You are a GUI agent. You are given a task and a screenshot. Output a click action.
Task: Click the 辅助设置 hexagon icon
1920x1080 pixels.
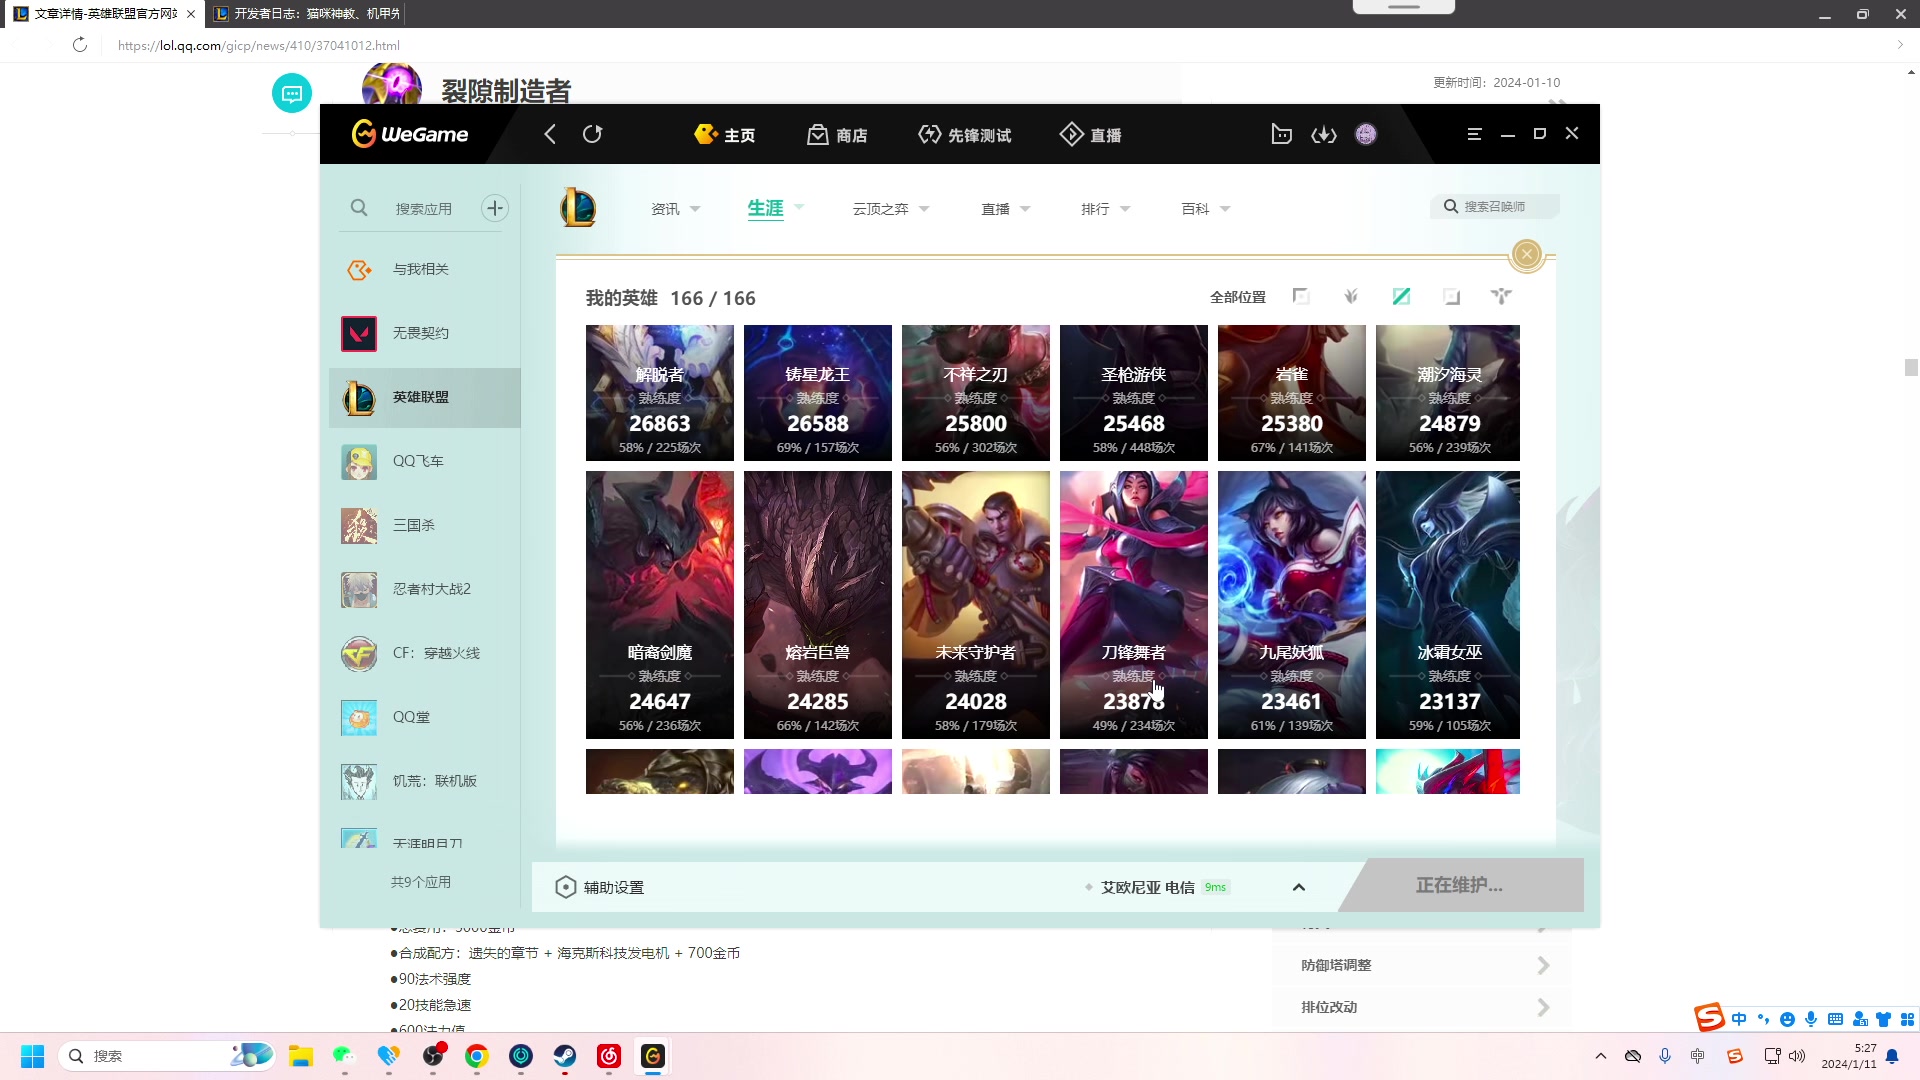coord(565,887)
